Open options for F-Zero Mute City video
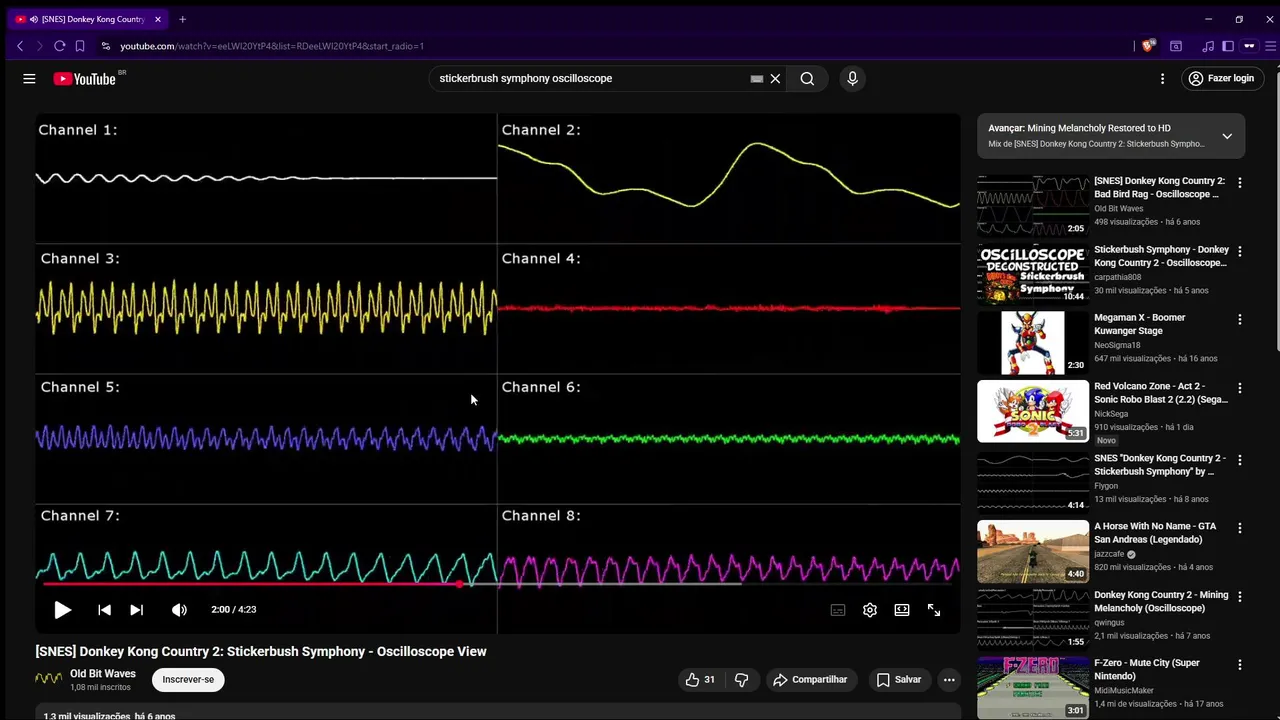The image size is (1280, 720). 1240,664
